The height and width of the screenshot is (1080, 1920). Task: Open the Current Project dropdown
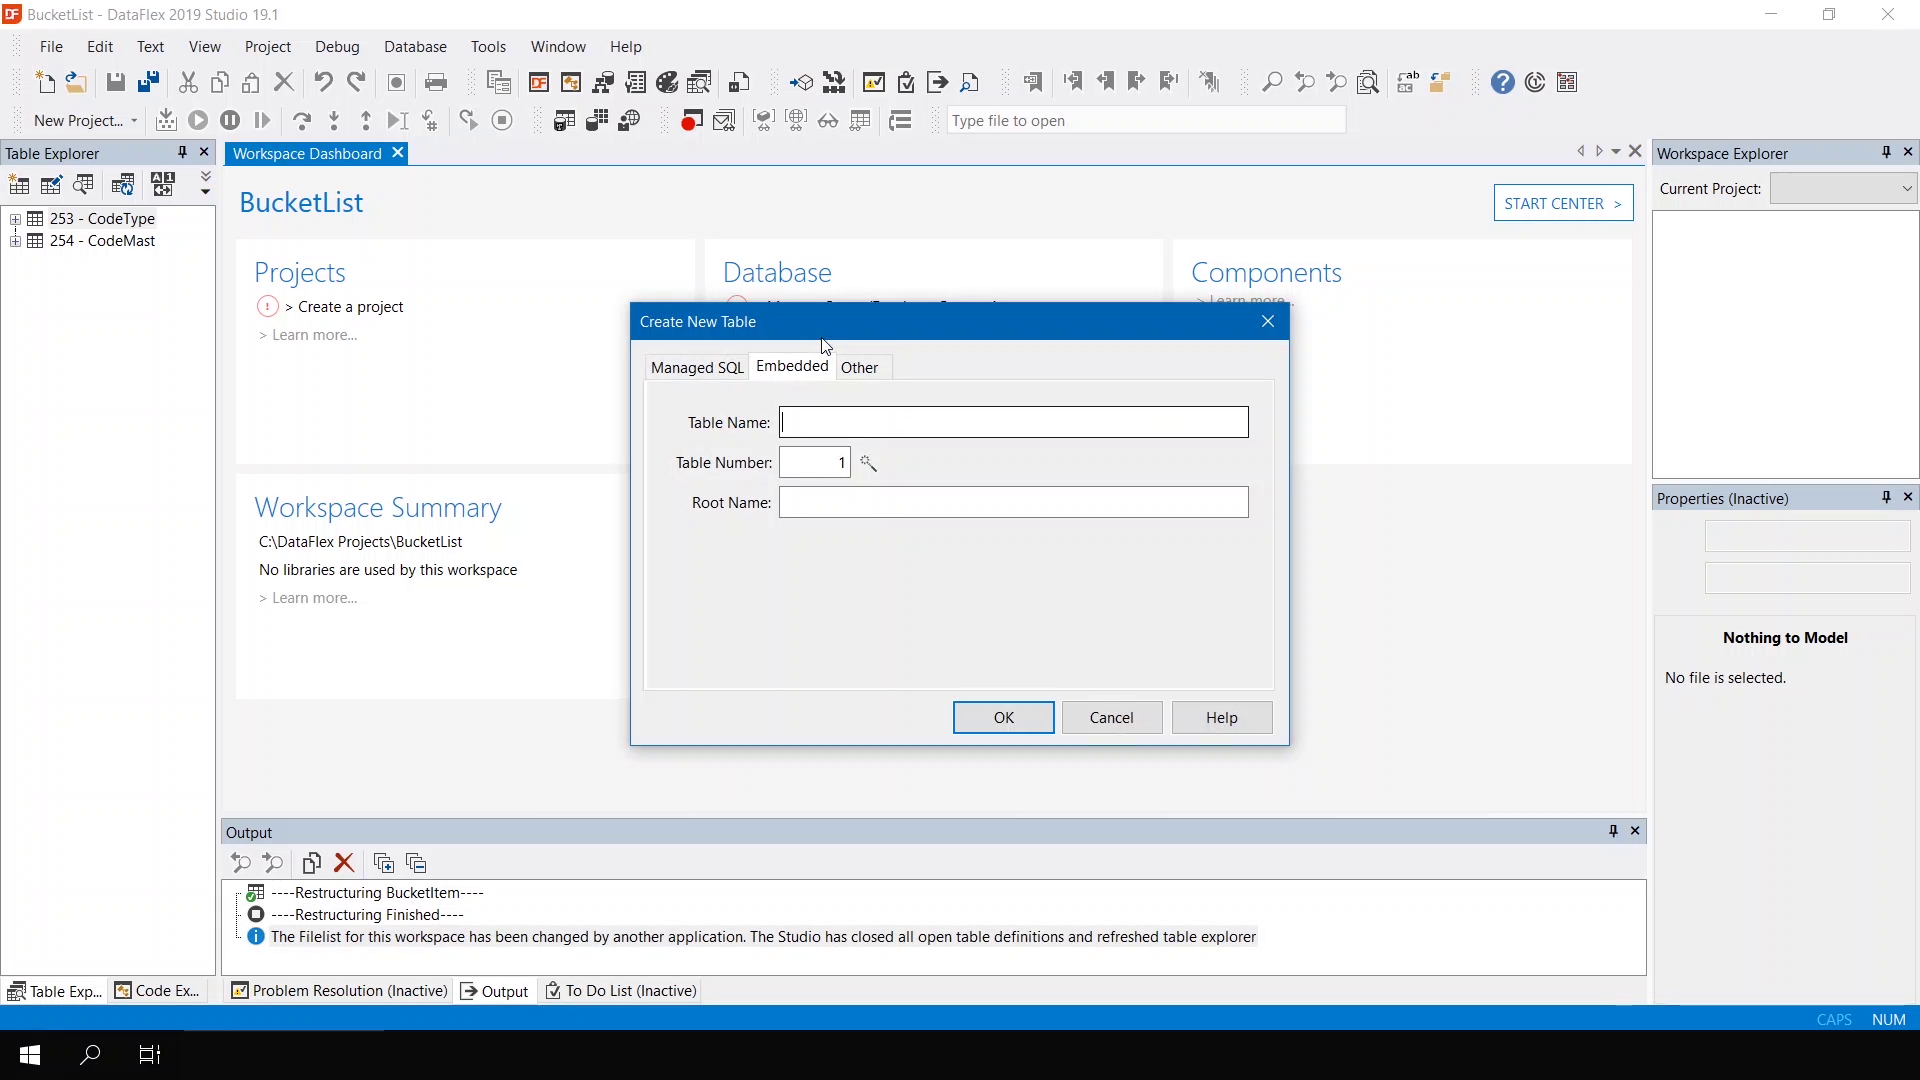coord(1906,188)
